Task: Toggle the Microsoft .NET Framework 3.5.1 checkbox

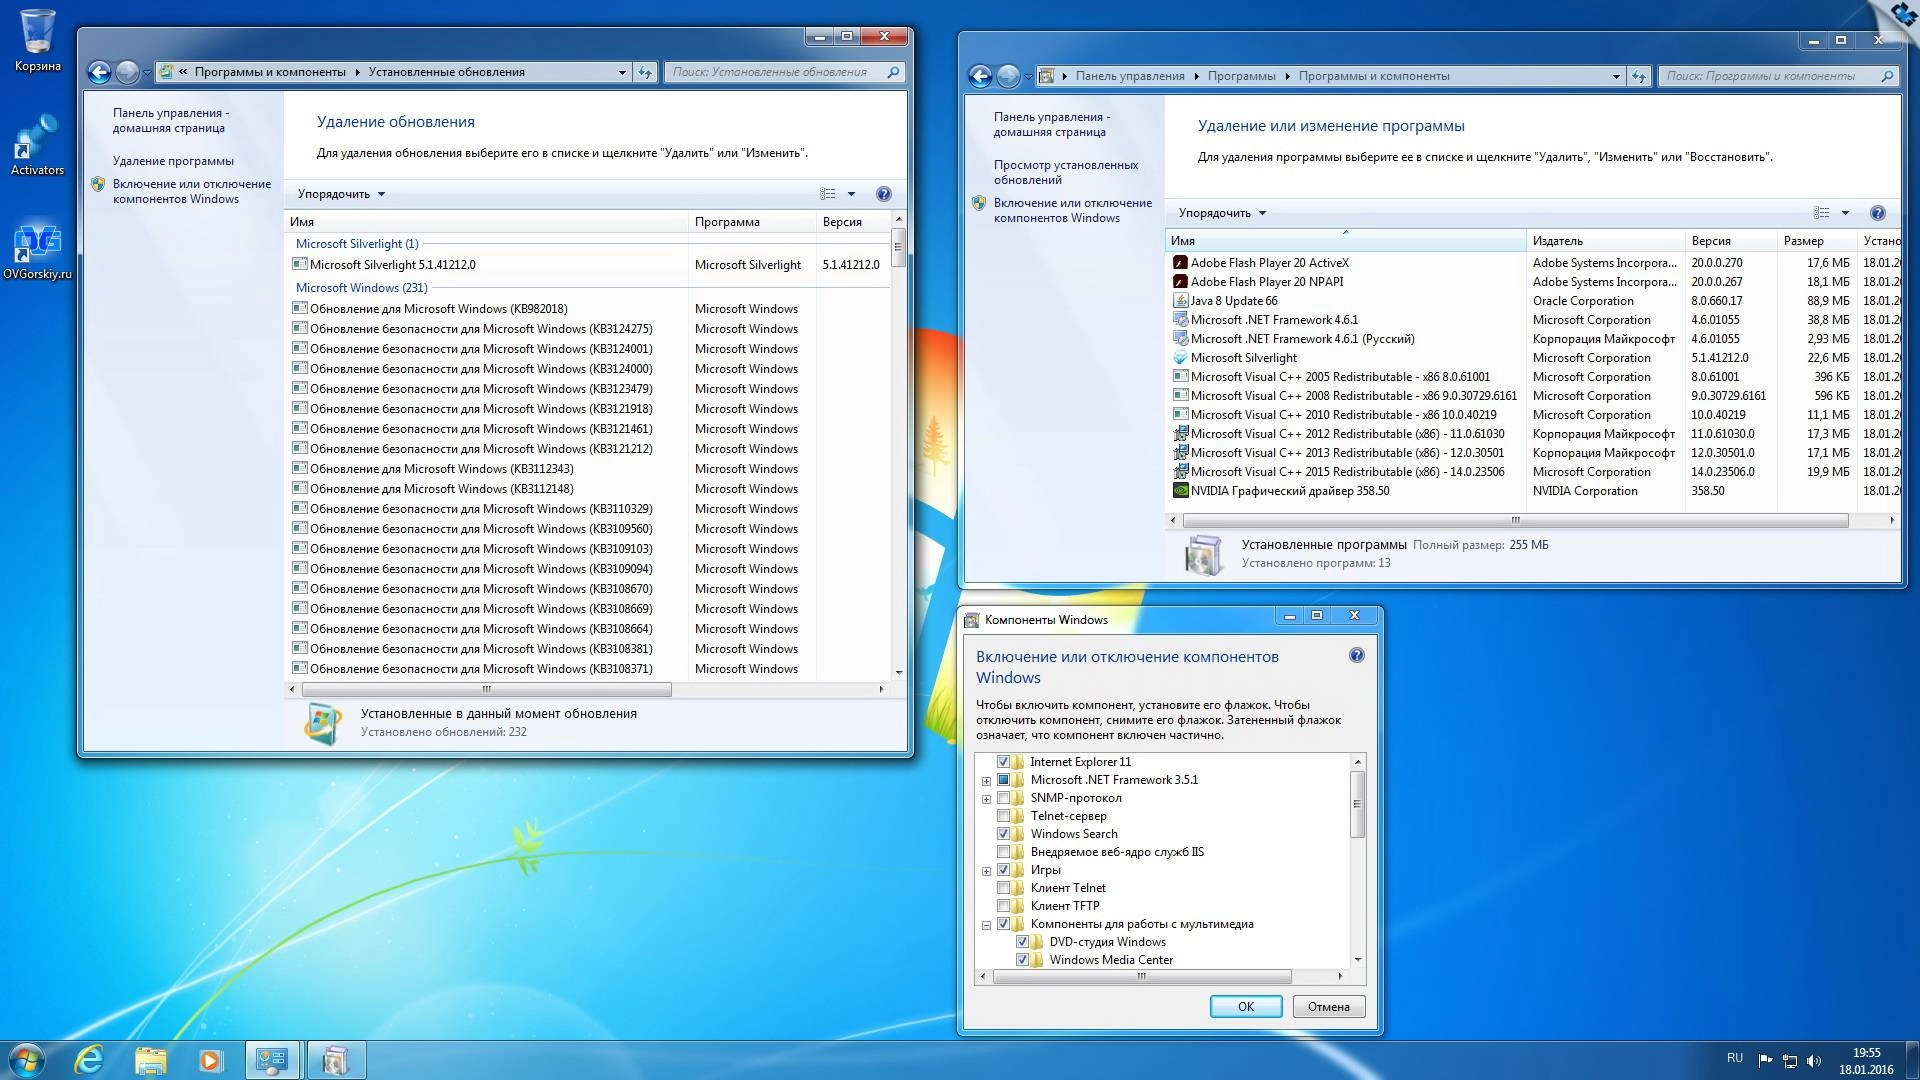Action: tap(1003, 780)
